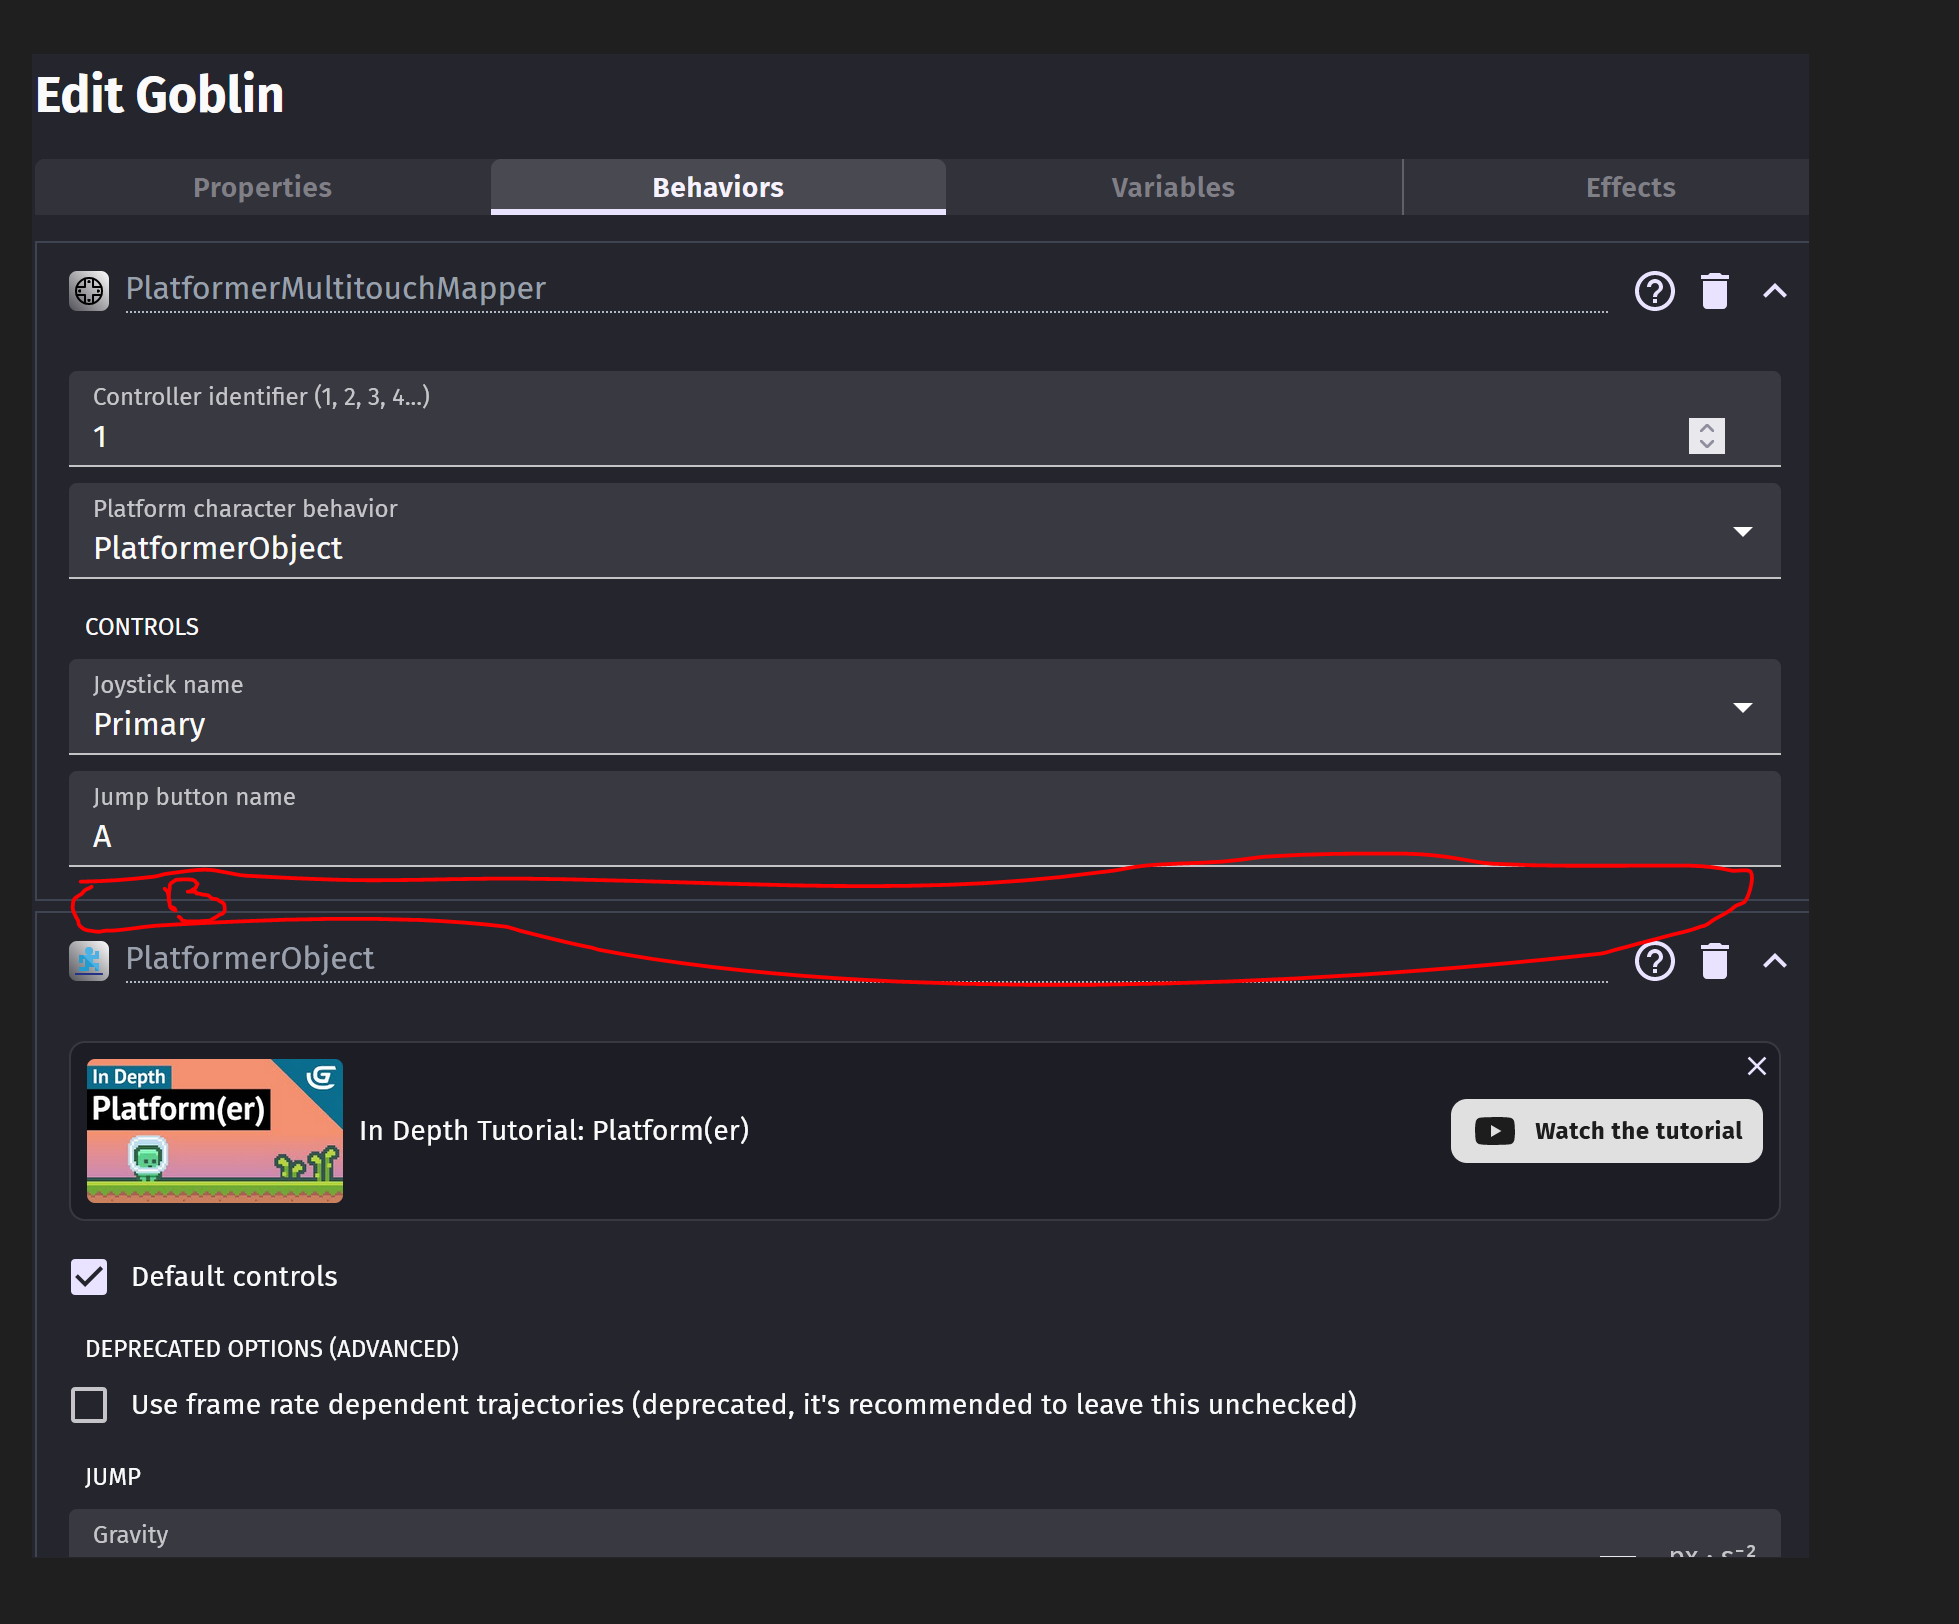Click the PlatformerMultitouchMapper behavior icon

[89, 290]
